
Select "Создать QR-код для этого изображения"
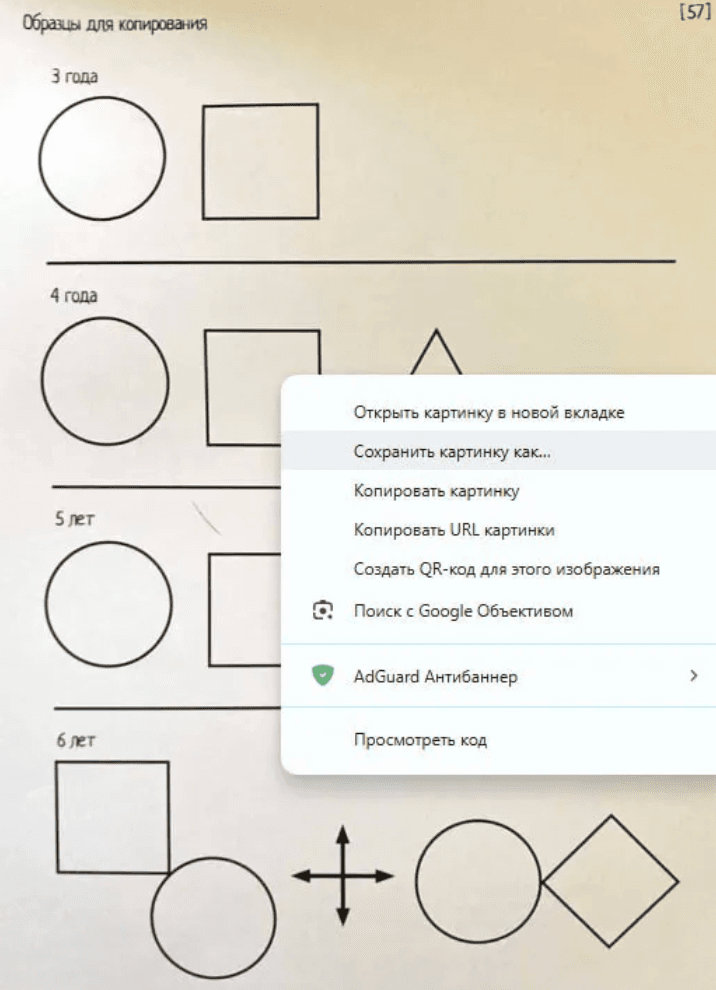(507, 569)
